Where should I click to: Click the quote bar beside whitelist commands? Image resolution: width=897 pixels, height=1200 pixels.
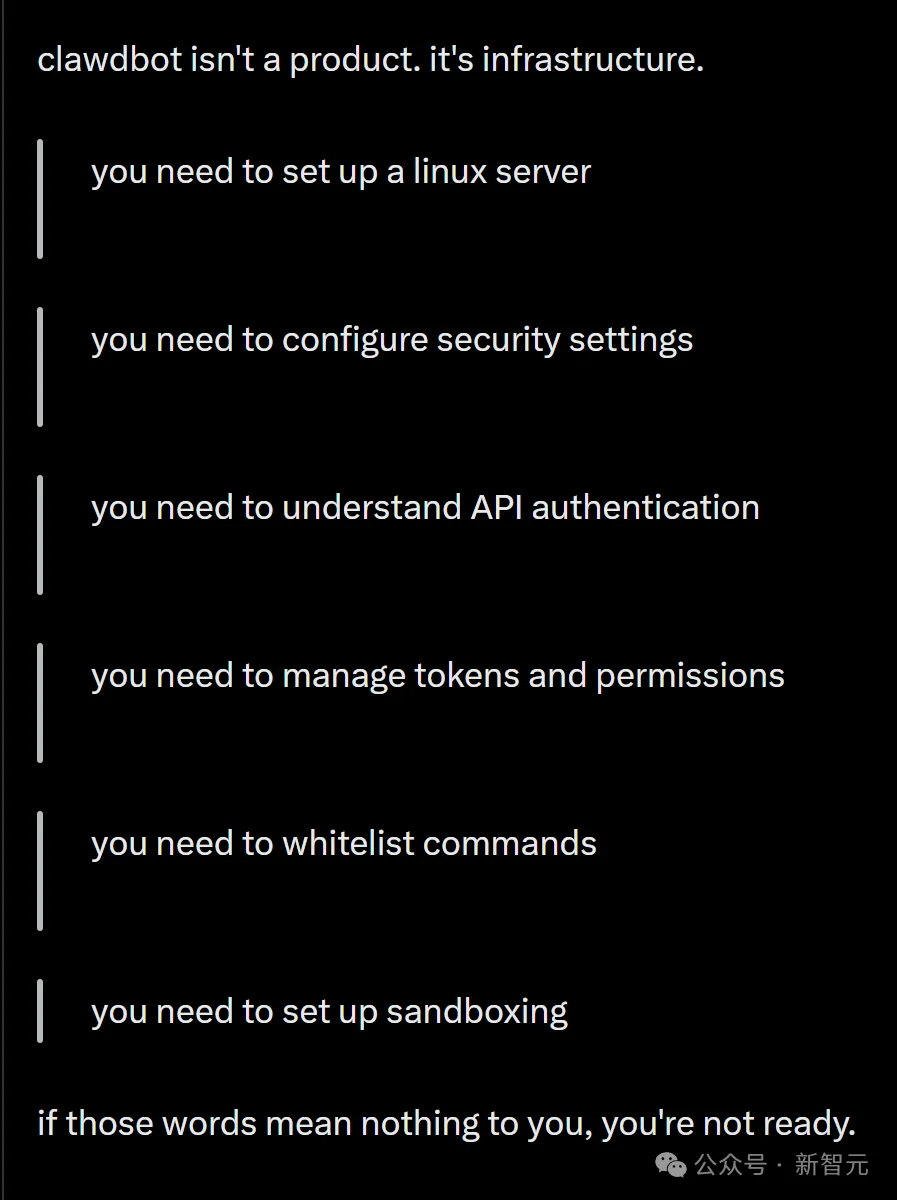[40, 871]
